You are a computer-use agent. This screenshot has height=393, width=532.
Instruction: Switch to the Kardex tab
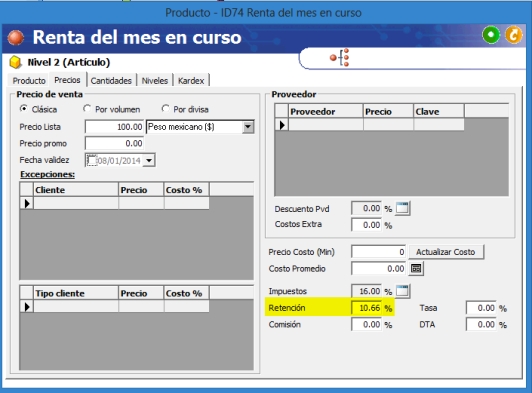191,81
